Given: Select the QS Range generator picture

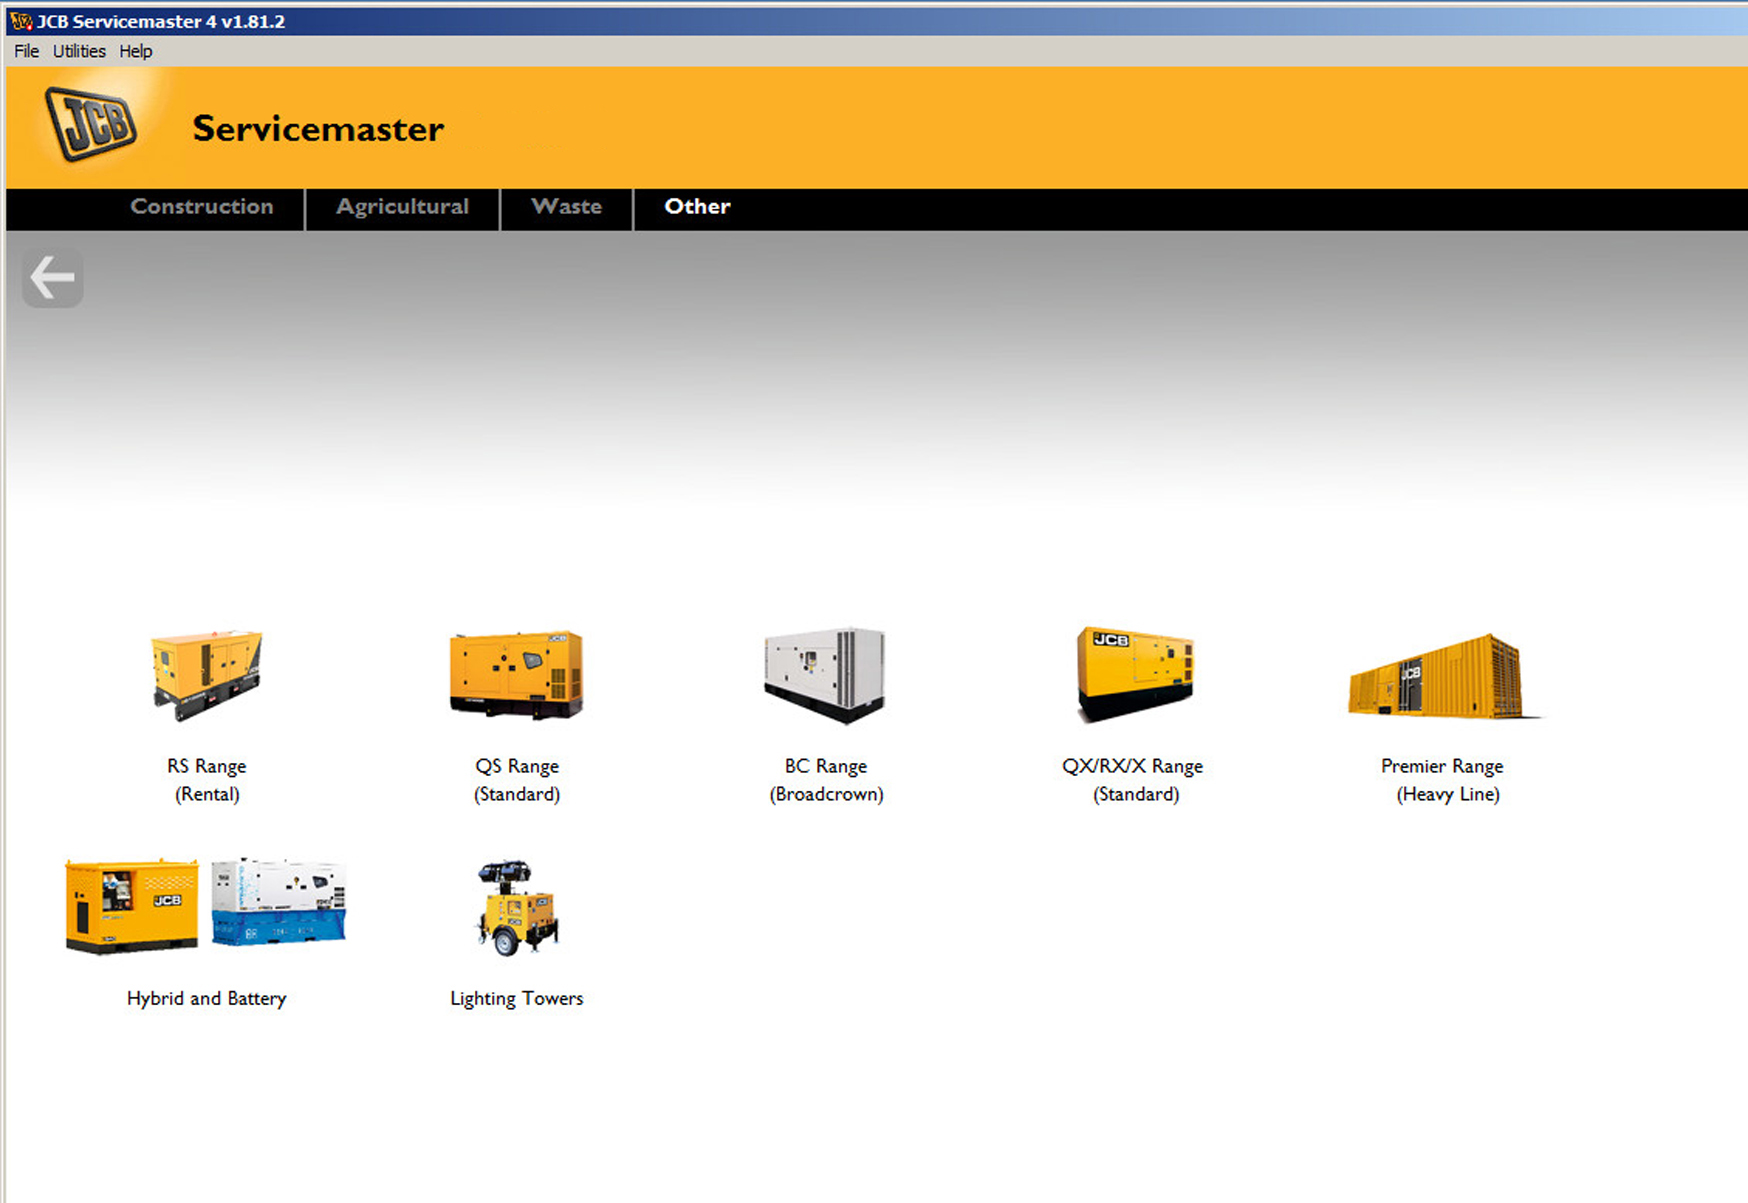Looking at the screenshot, I should pyautogui.click(x=516, y=674).
